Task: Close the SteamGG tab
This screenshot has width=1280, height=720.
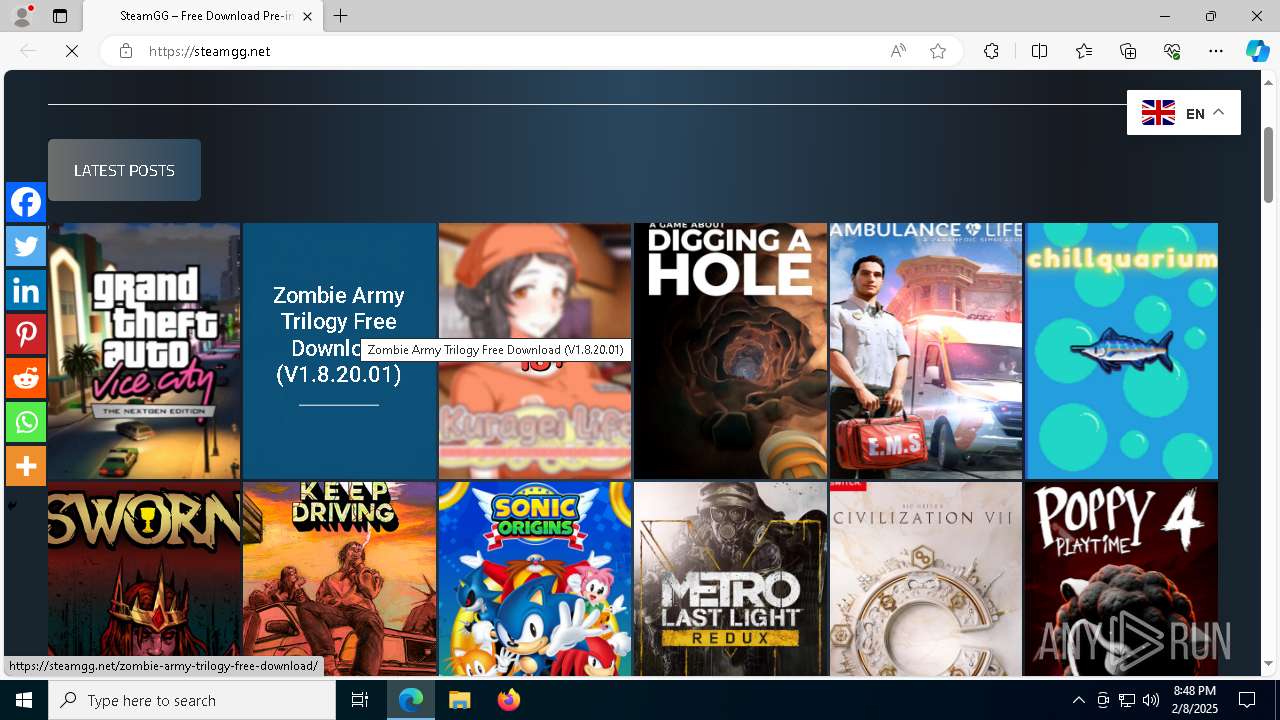Action: click(x=308, y=16)
